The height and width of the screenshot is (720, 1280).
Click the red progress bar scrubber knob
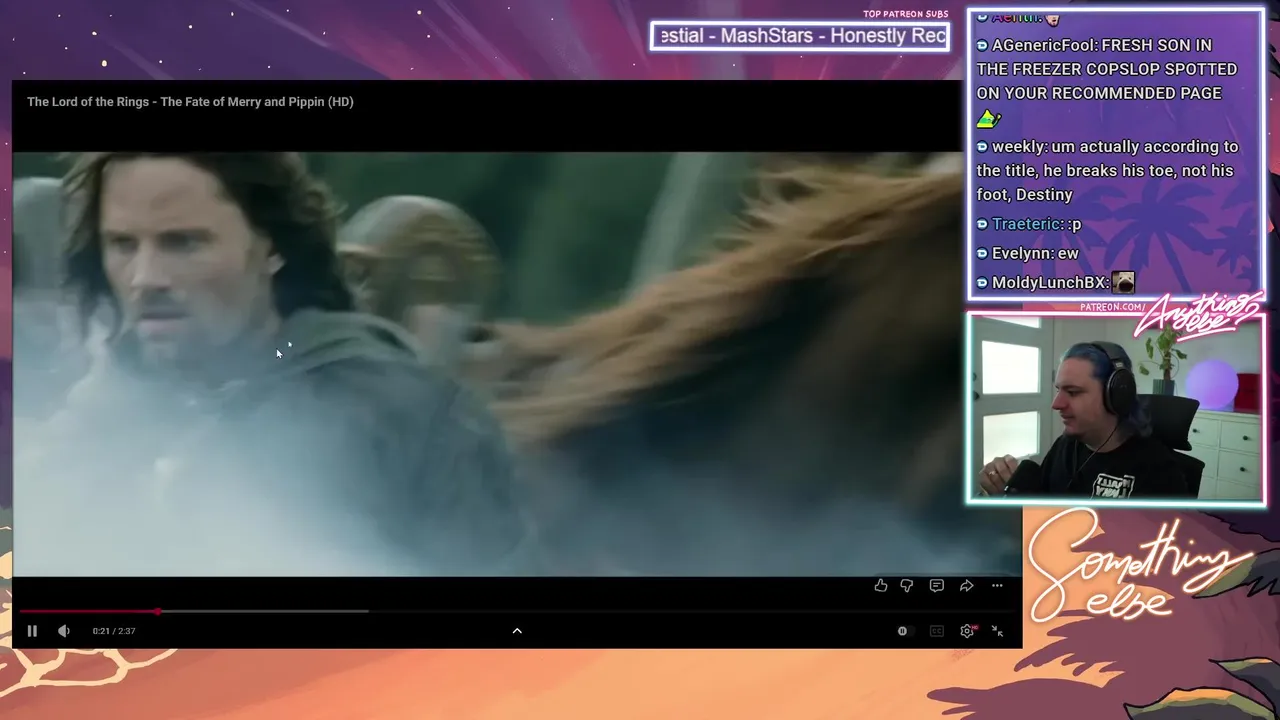tap(158, 611)
